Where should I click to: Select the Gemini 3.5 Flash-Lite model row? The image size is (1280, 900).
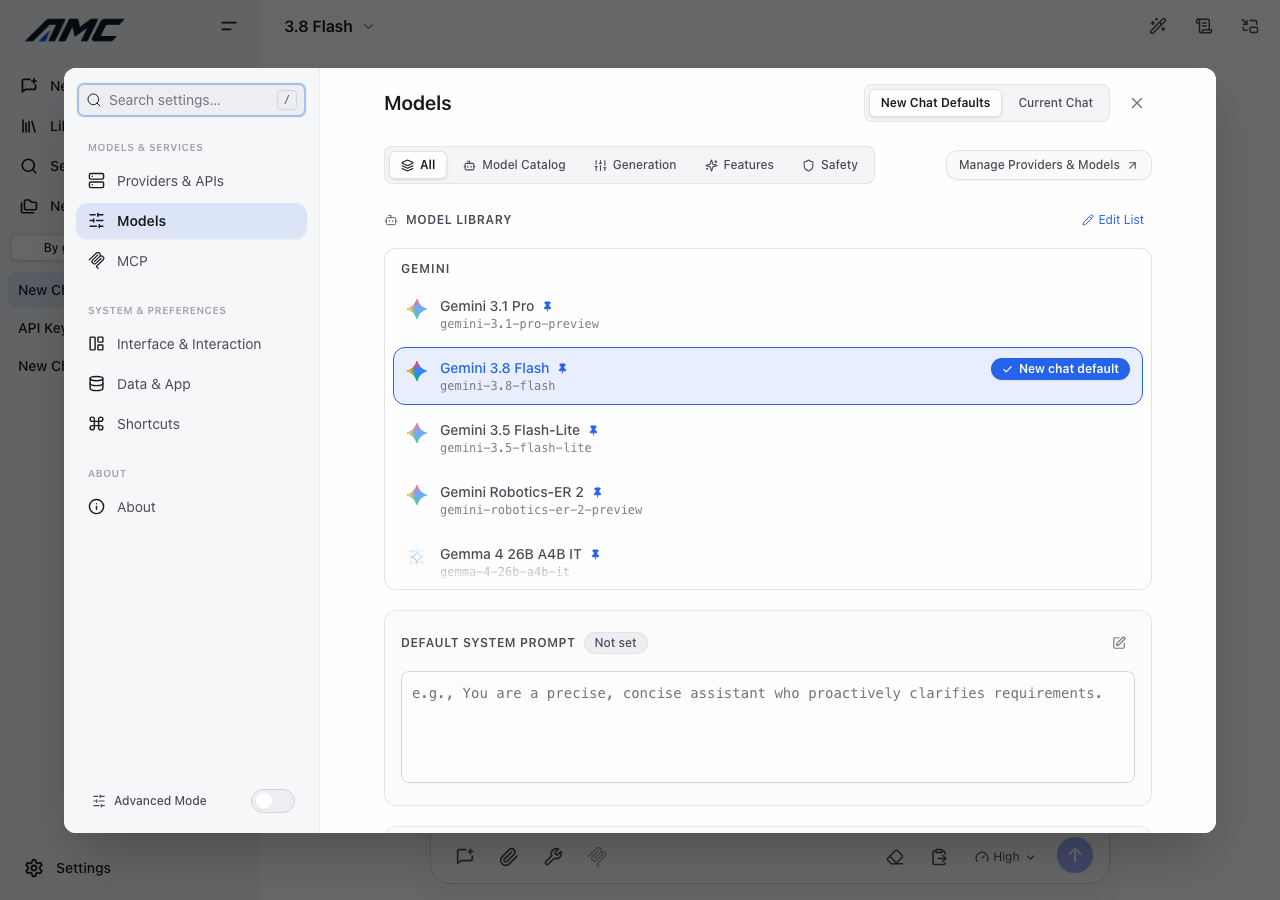coord(768,438)
